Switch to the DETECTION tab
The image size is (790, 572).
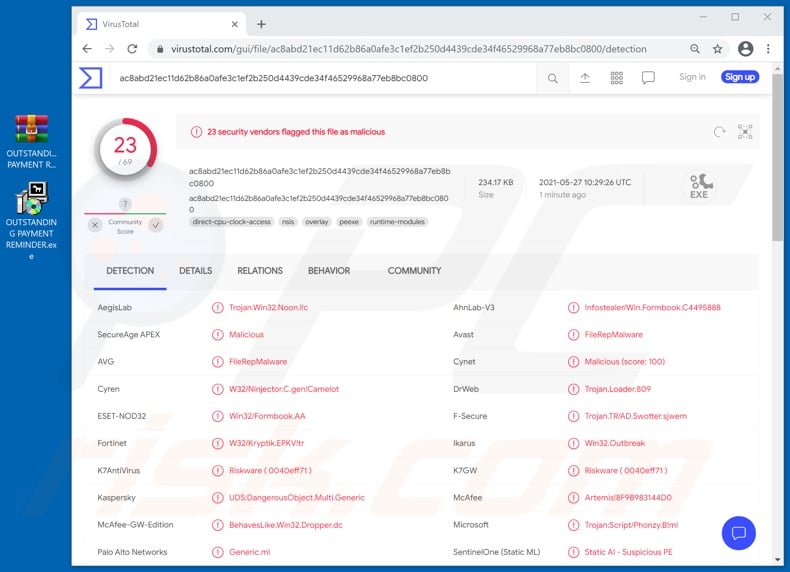coord(130,271)
